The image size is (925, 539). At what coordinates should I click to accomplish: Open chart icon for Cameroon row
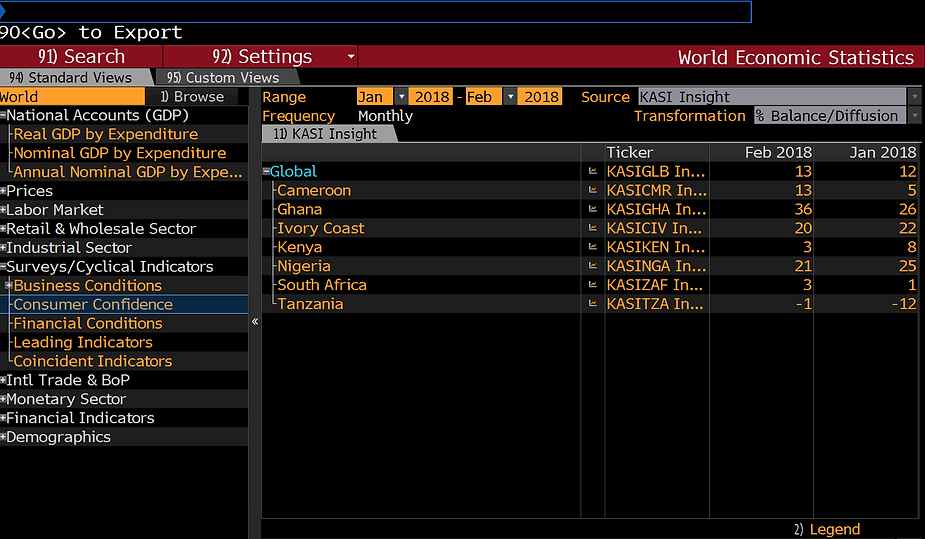pos(593,190)
